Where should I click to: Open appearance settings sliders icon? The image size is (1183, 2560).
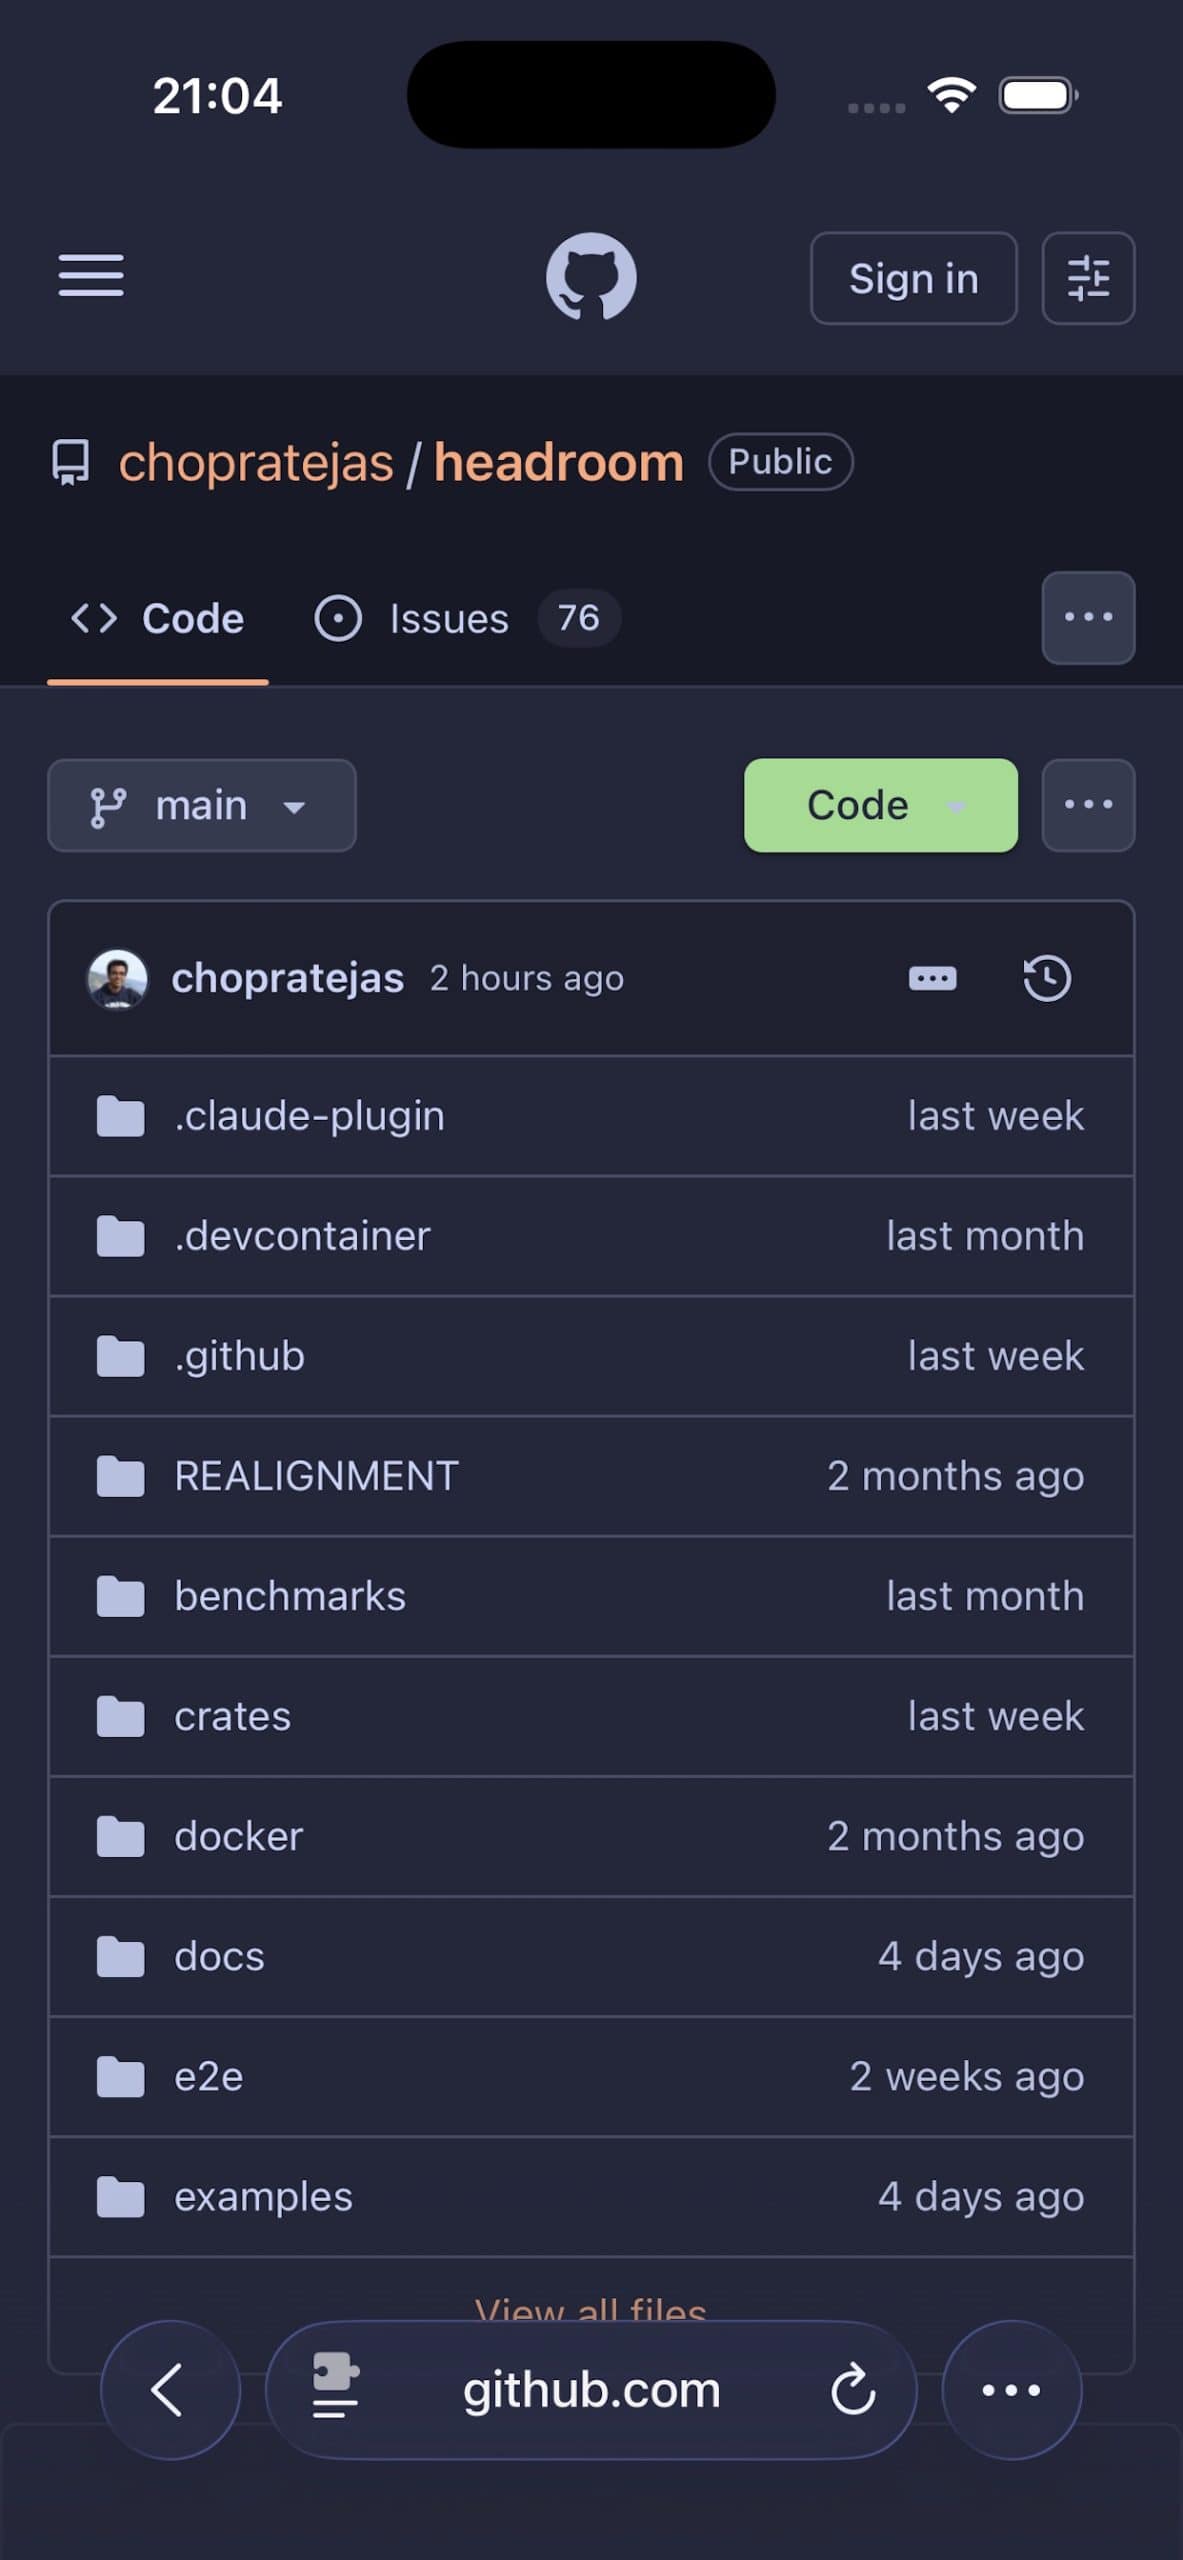click(x=1088, y=278)
